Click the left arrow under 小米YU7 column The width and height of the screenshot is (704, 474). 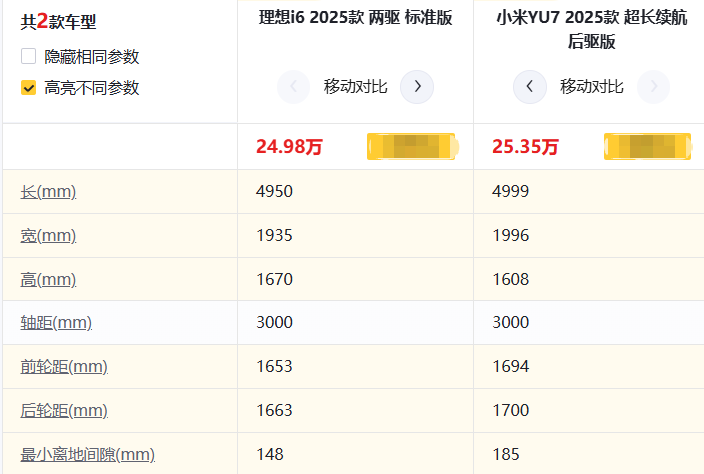529,87
